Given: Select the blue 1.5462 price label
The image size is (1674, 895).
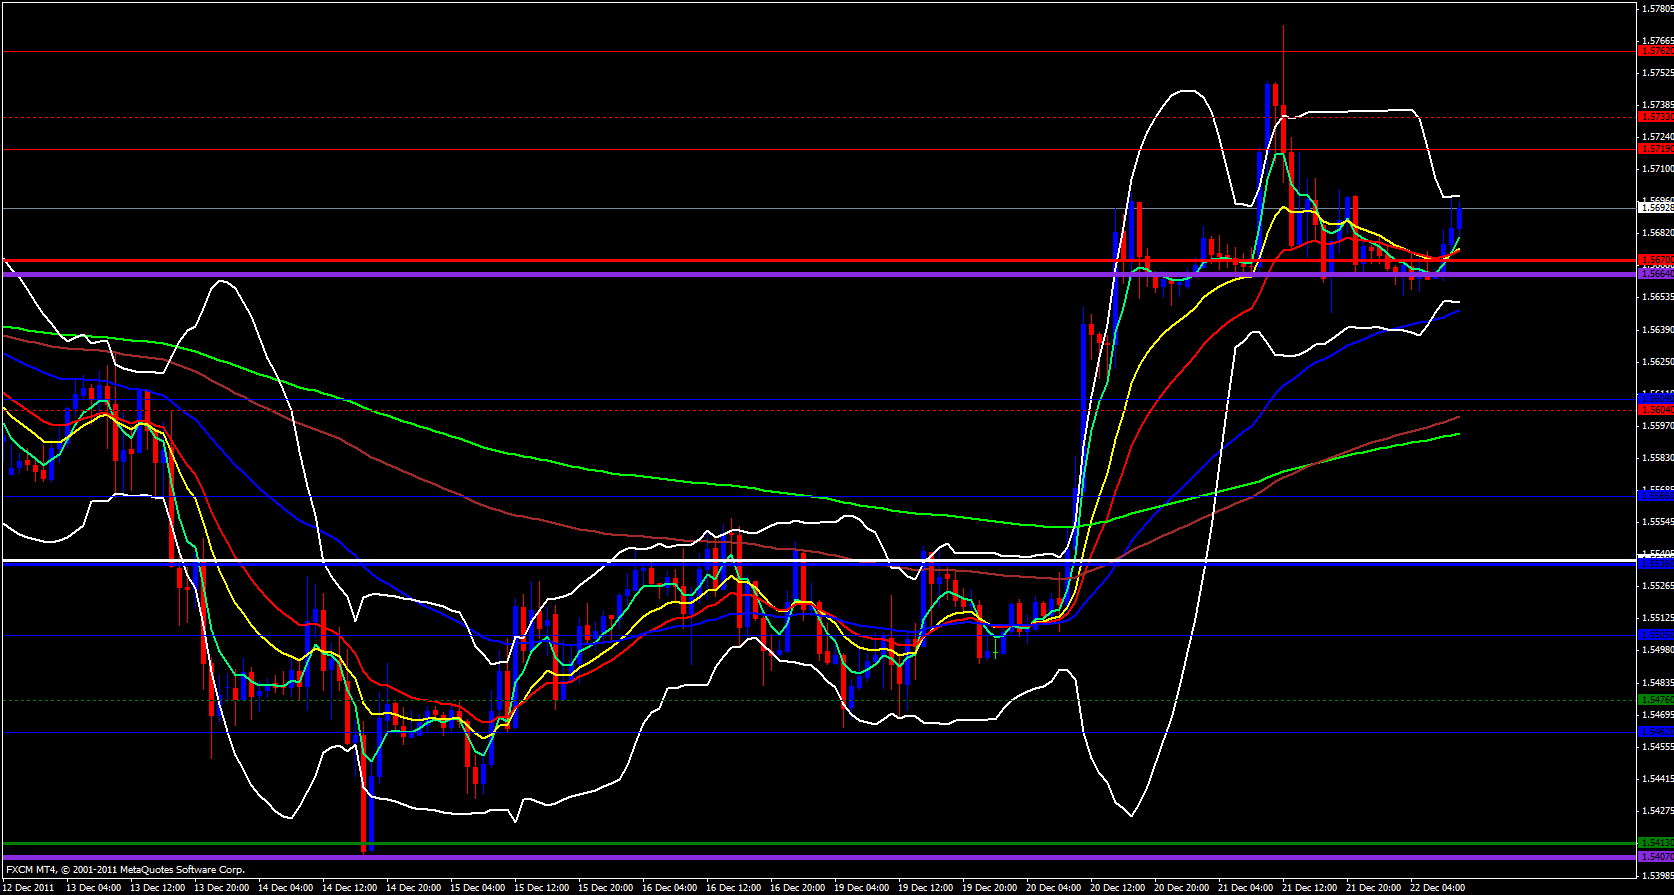Looking at the screenshot, I should coord(1655,732).
